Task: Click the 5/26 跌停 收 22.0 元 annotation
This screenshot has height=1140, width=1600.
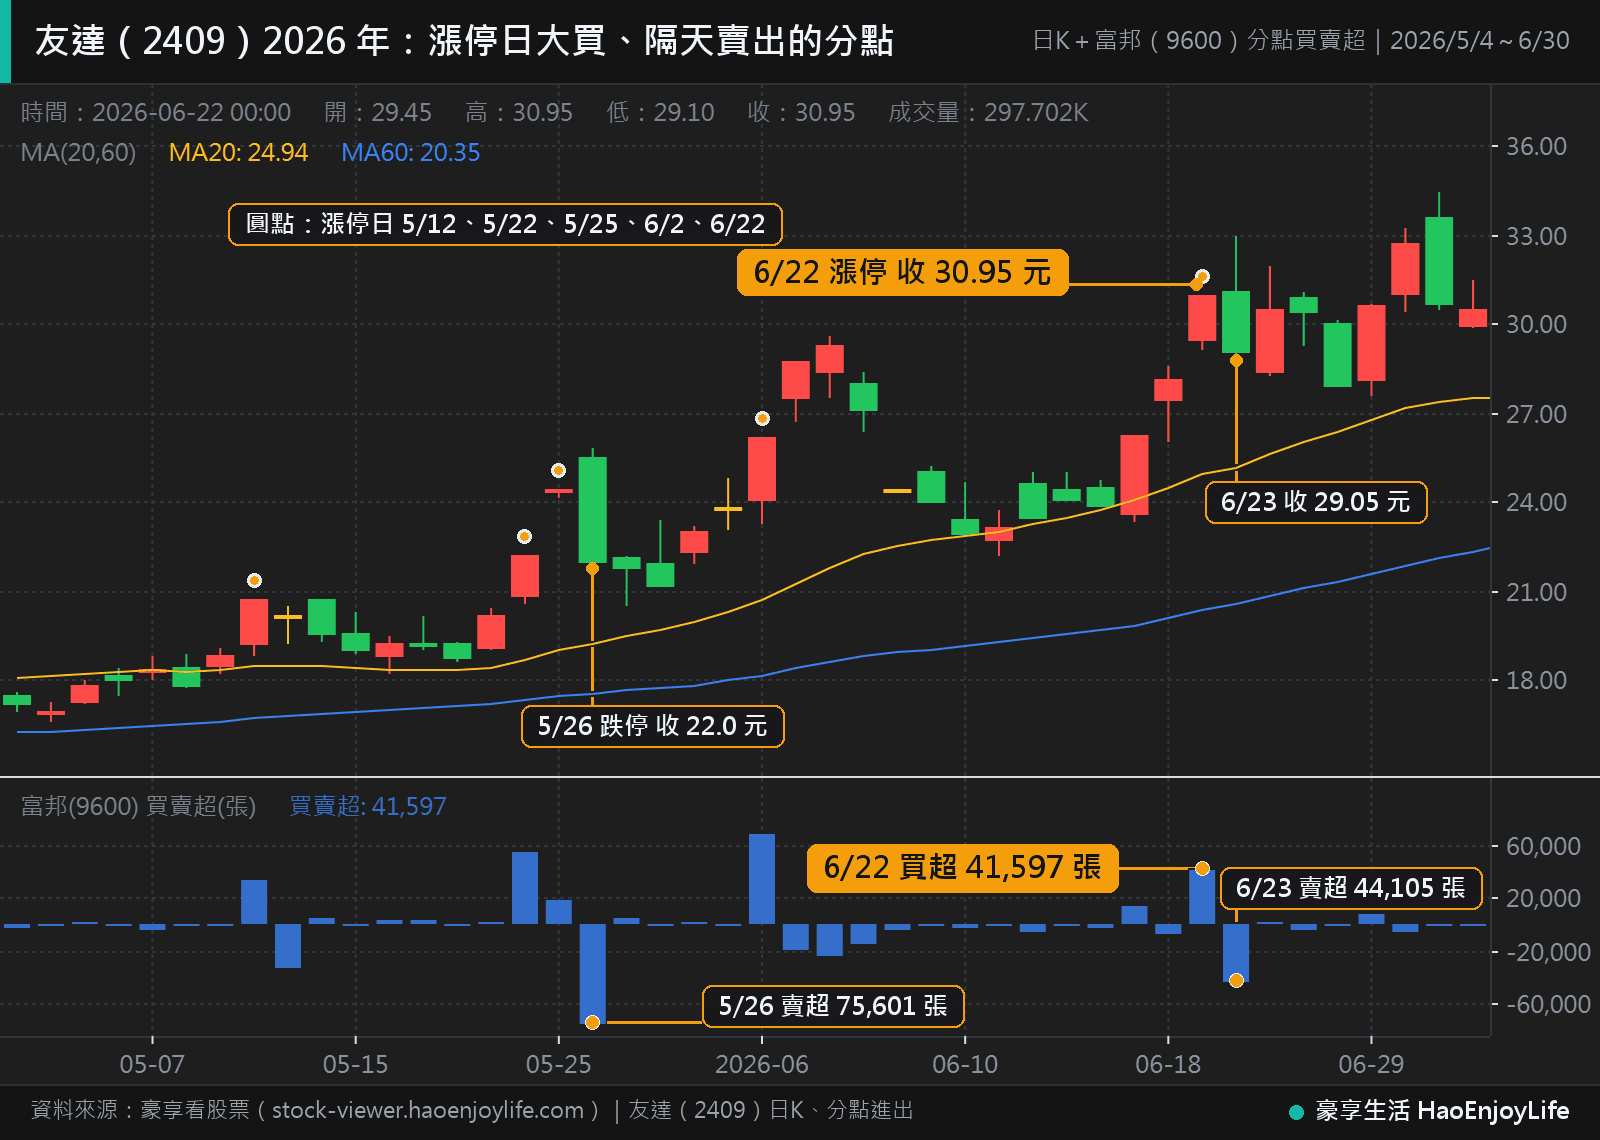Action: (652, 726)
